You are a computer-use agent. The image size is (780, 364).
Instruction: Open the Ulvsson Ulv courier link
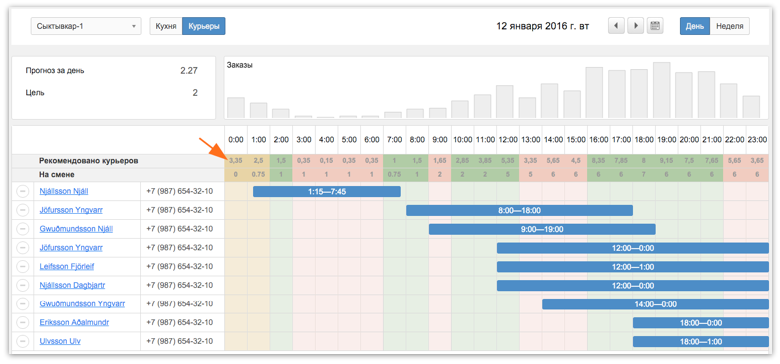click(60, 342)
